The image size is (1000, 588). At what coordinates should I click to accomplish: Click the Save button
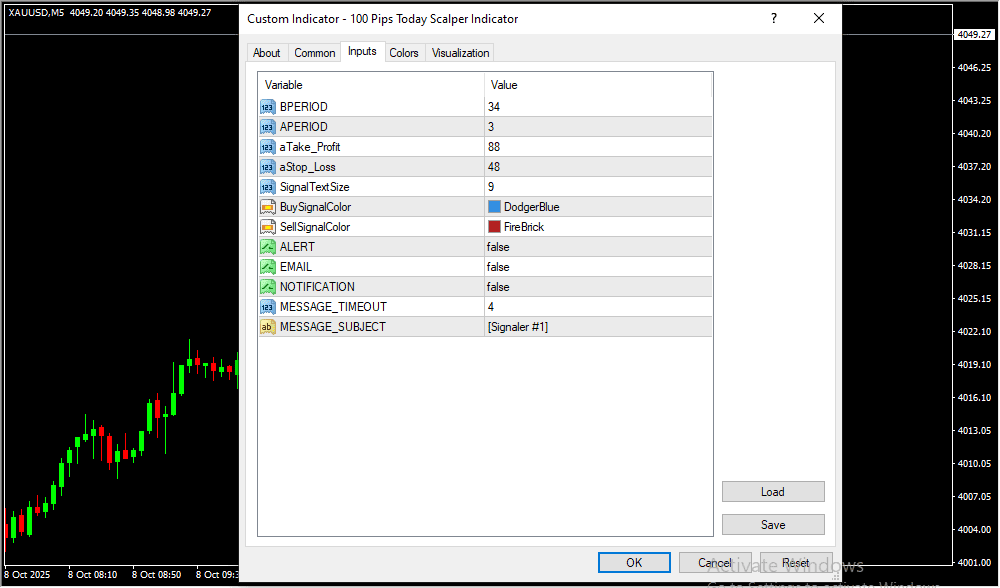[773, 525]
